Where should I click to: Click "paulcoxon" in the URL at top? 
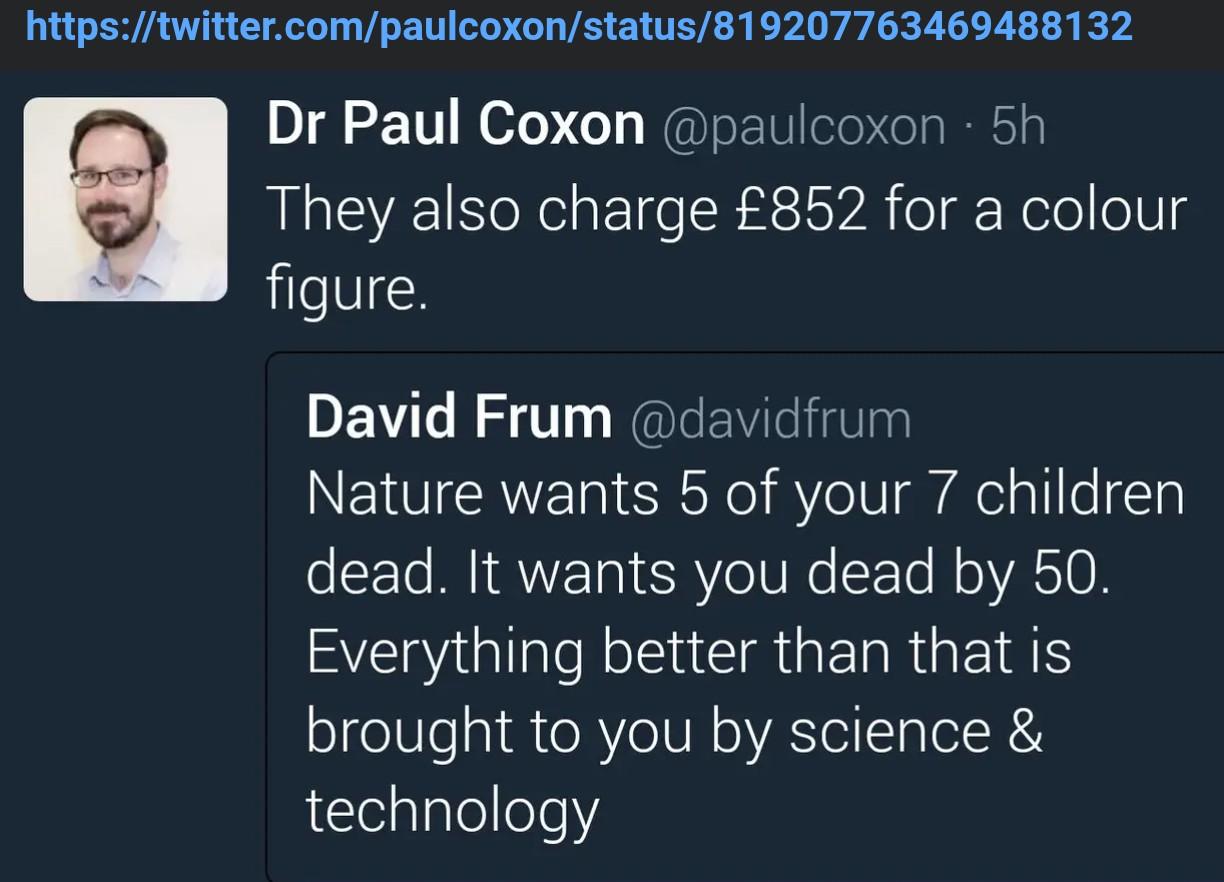point(474,26)
